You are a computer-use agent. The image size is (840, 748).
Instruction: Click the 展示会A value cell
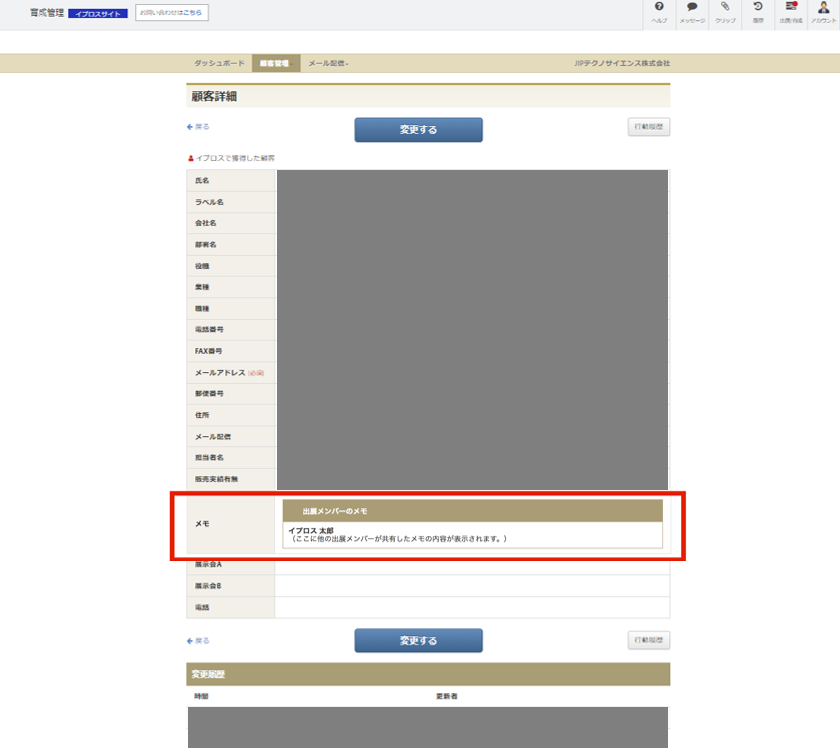tap(471, 565)
